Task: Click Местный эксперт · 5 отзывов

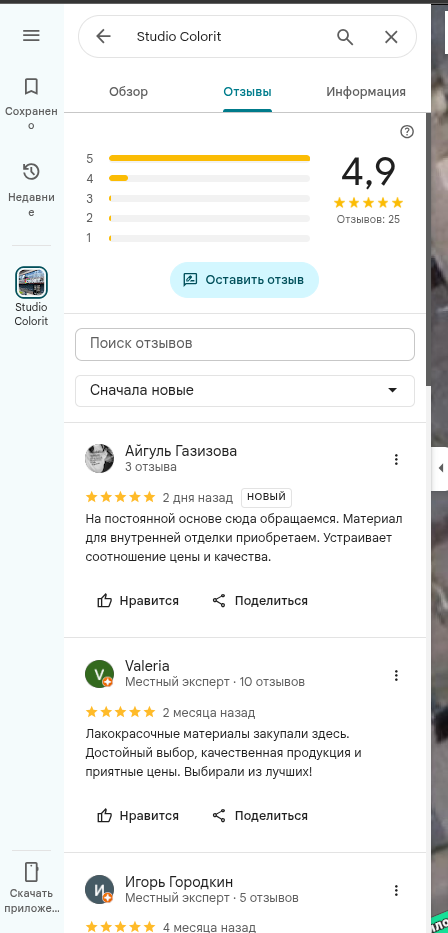Action: click(x=212, y=897)
